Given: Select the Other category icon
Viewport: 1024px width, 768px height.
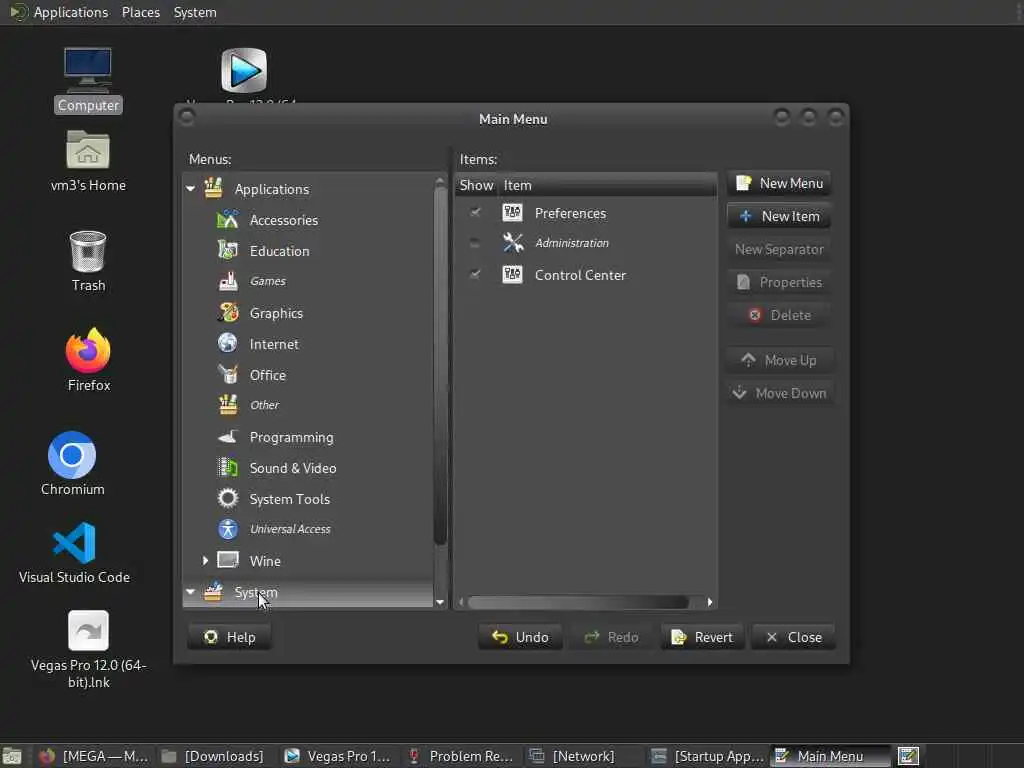Looking at the screenshot, I should (x=228, y=405).
